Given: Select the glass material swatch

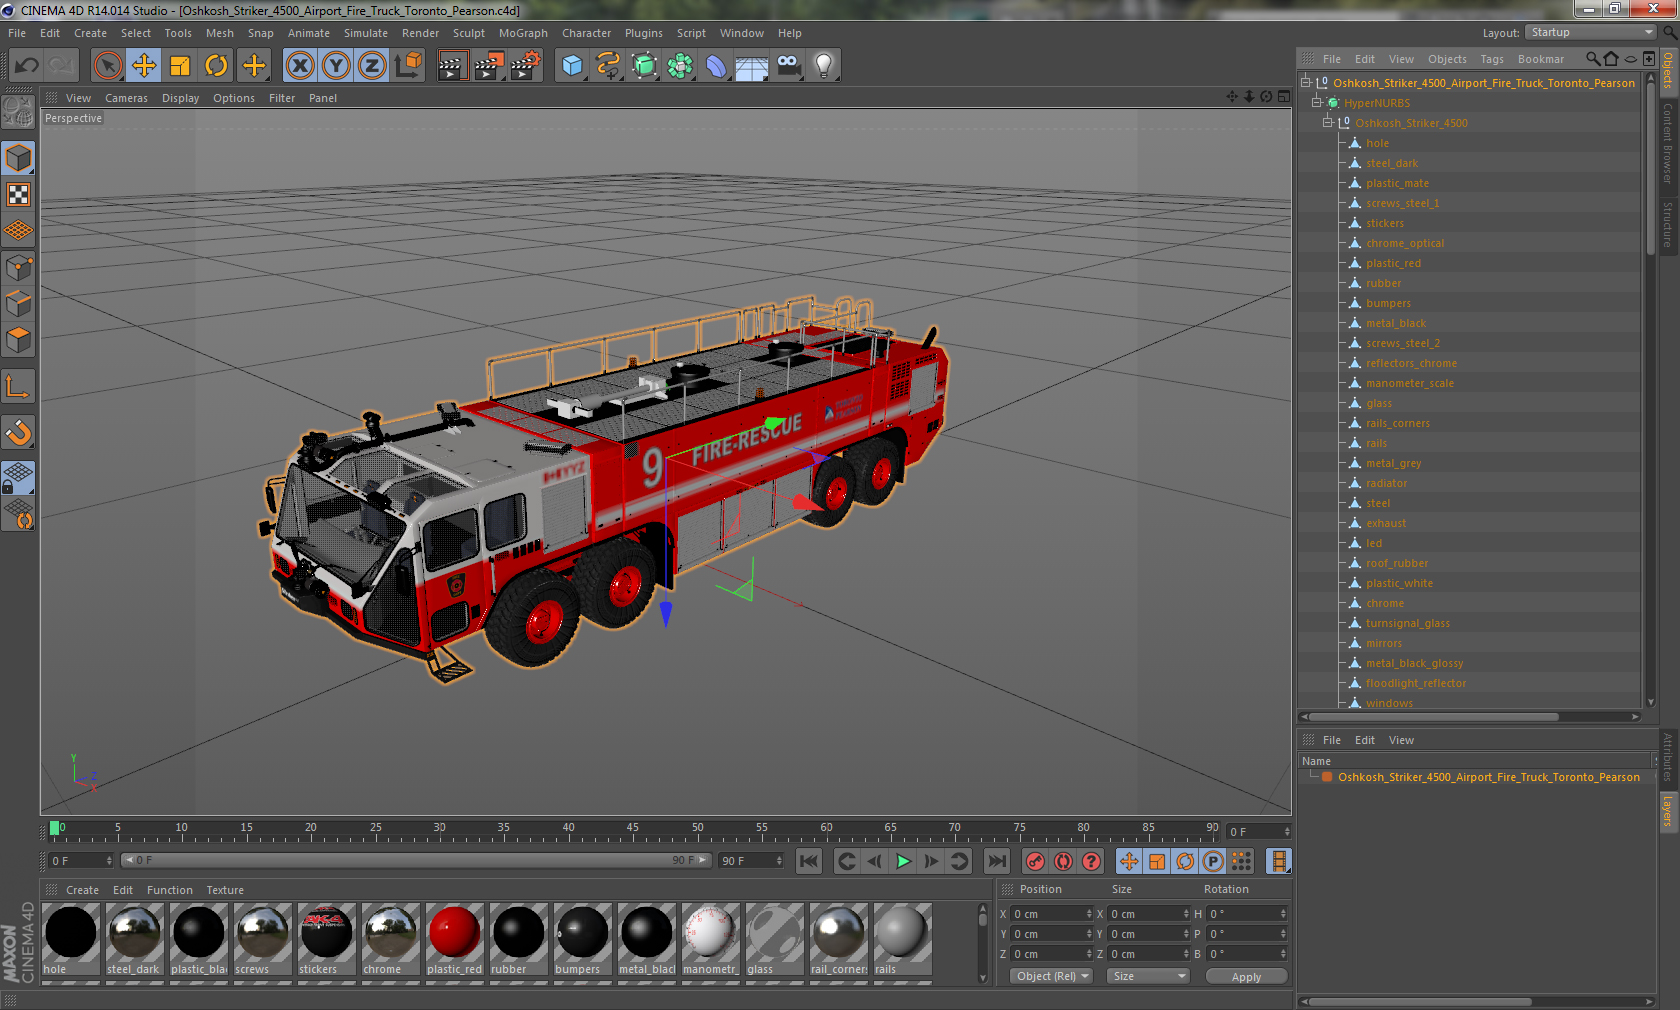Looking at the screenshot, I should (x=774, y=940).
